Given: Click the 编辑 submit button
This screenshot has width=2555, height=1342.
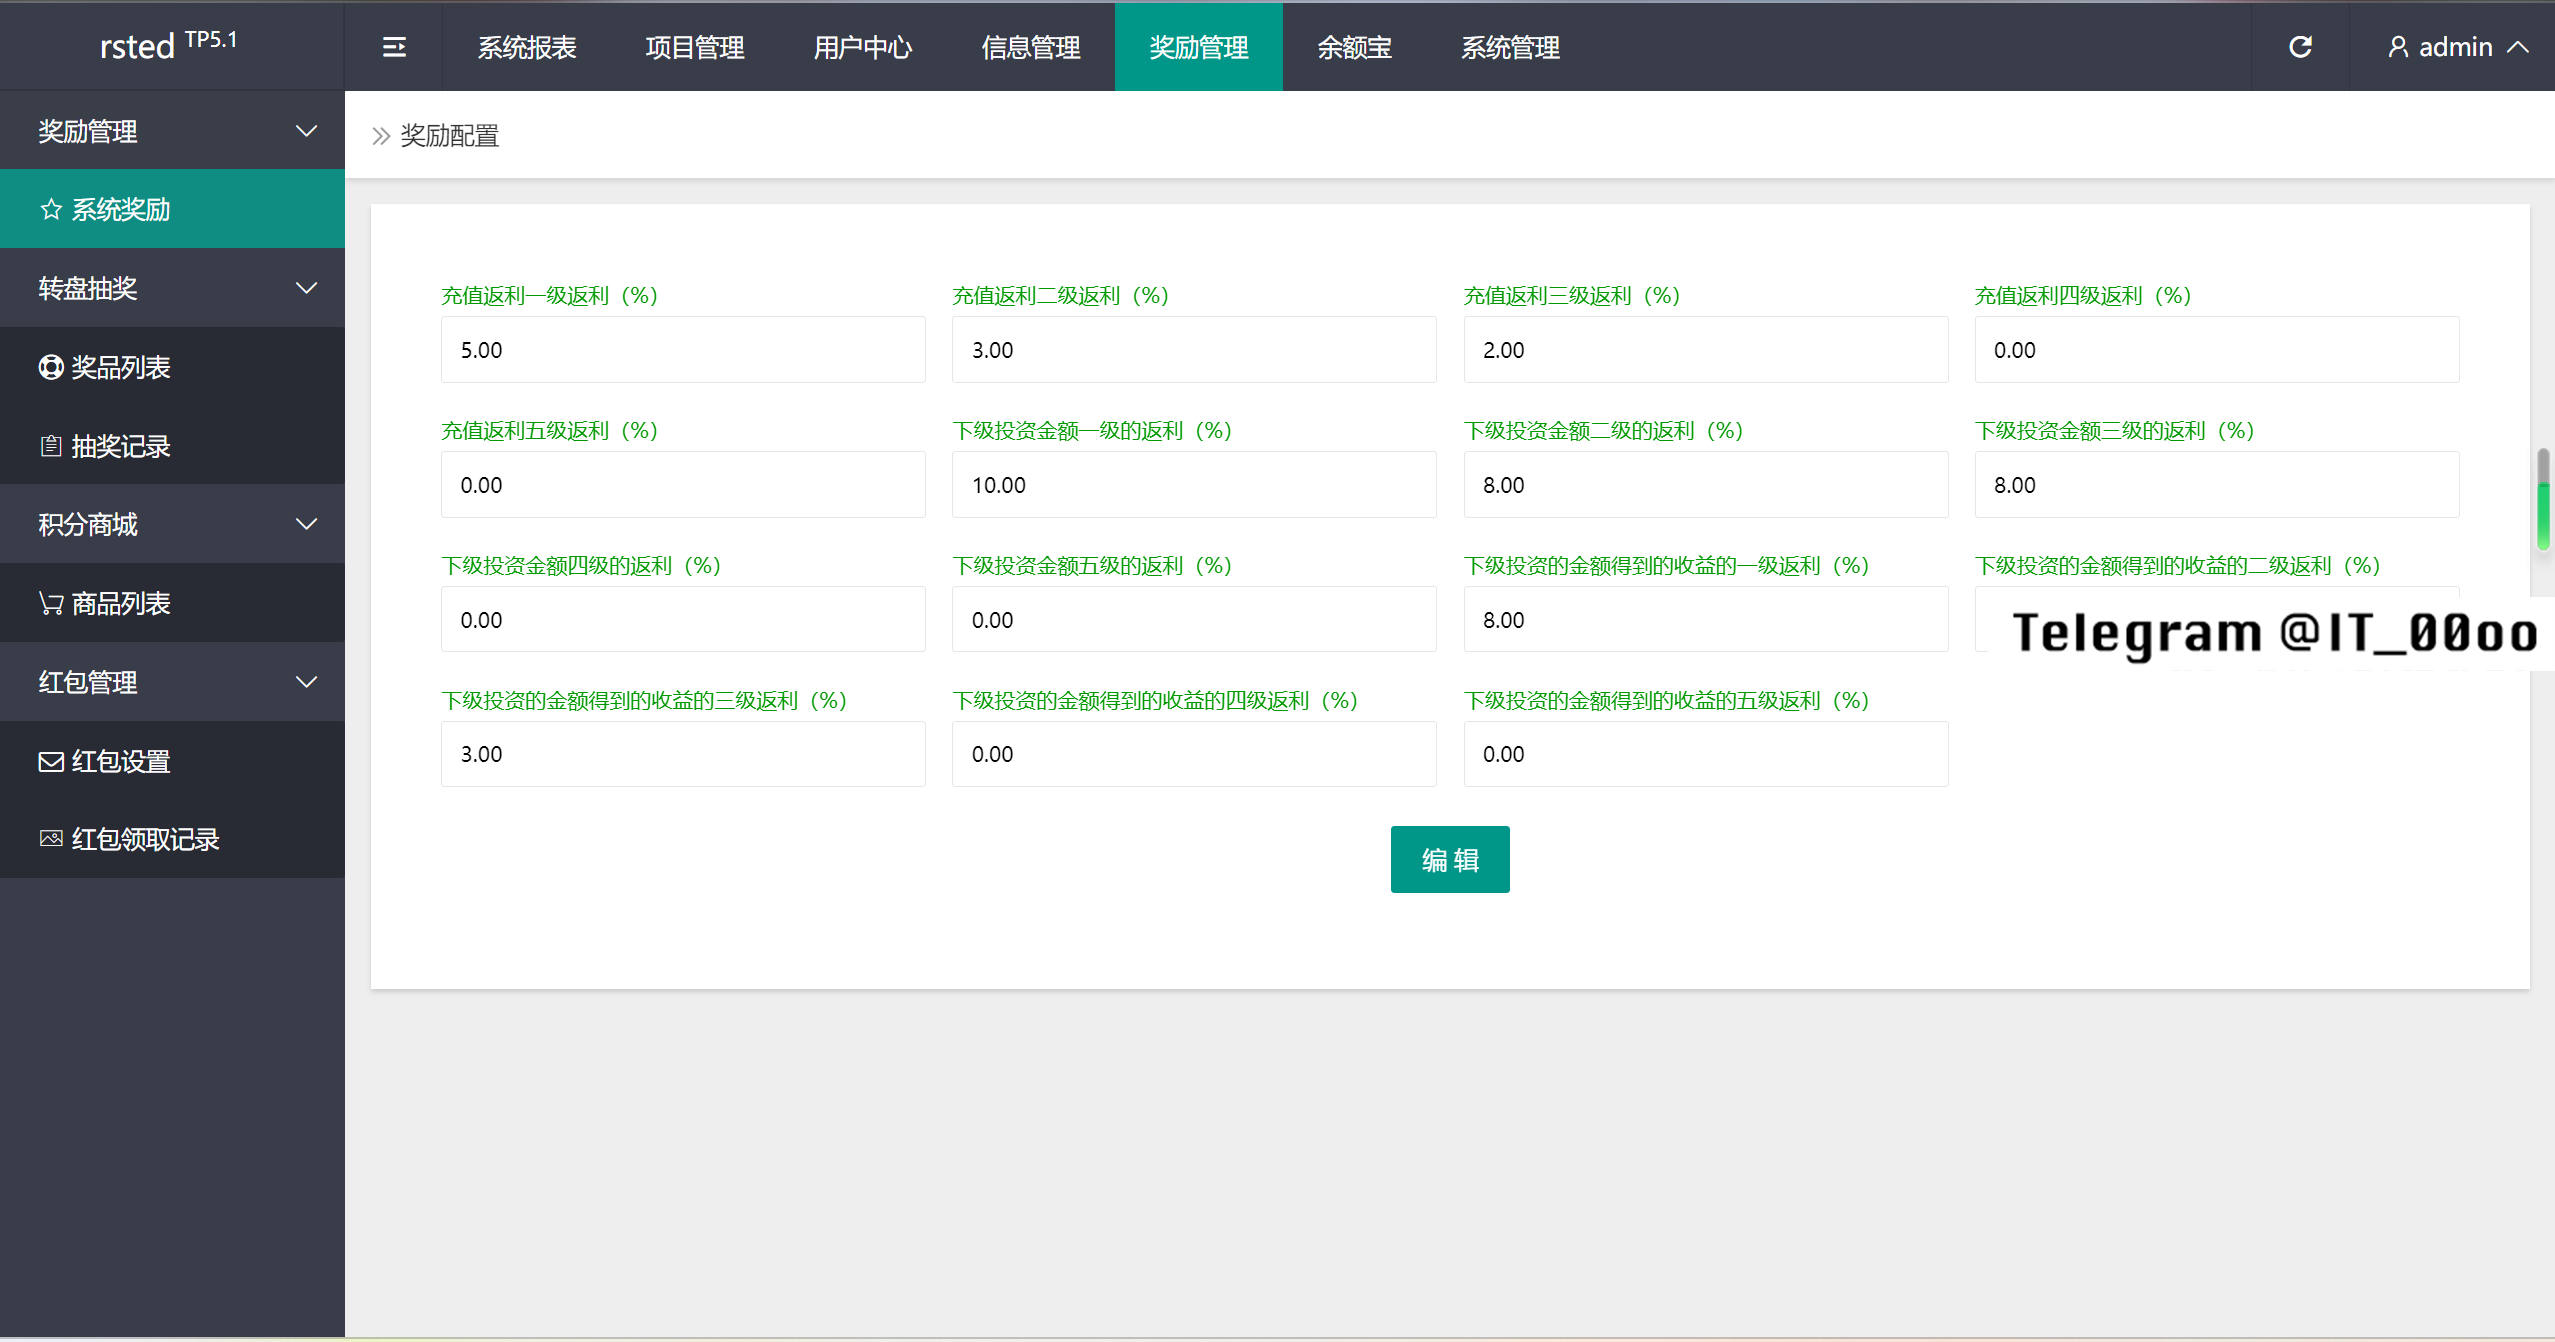Looking at the screenshot, I should click(x=1450, y=859).
